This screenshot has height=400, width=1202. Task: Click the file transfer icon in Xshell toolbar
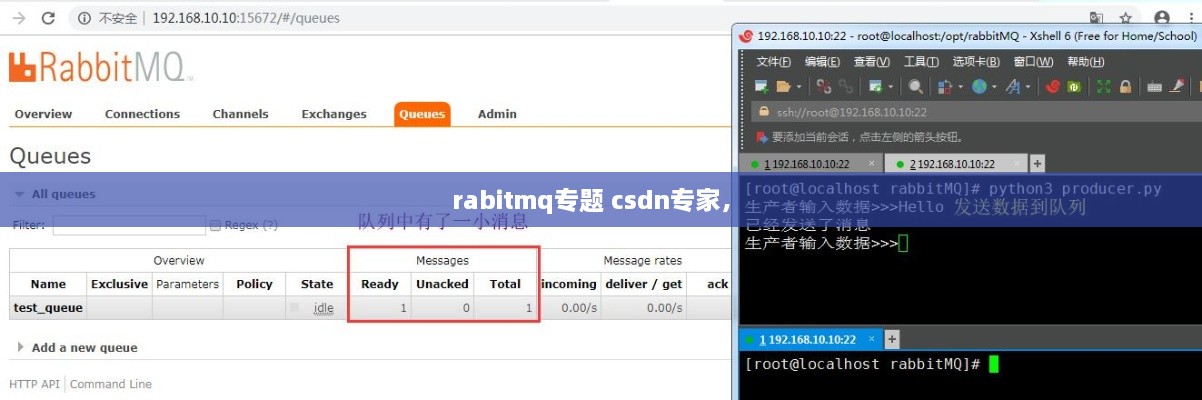coord(945,87)
